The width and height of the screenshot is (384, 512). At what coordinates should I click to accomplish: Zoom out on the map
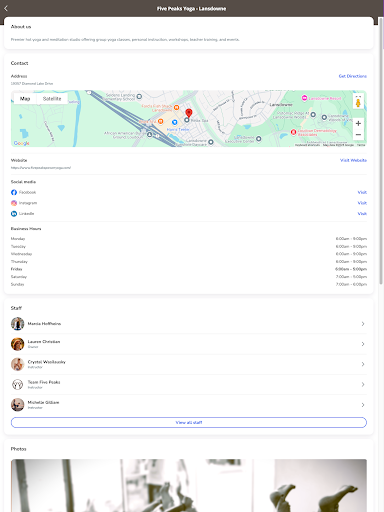pos(358,135)
